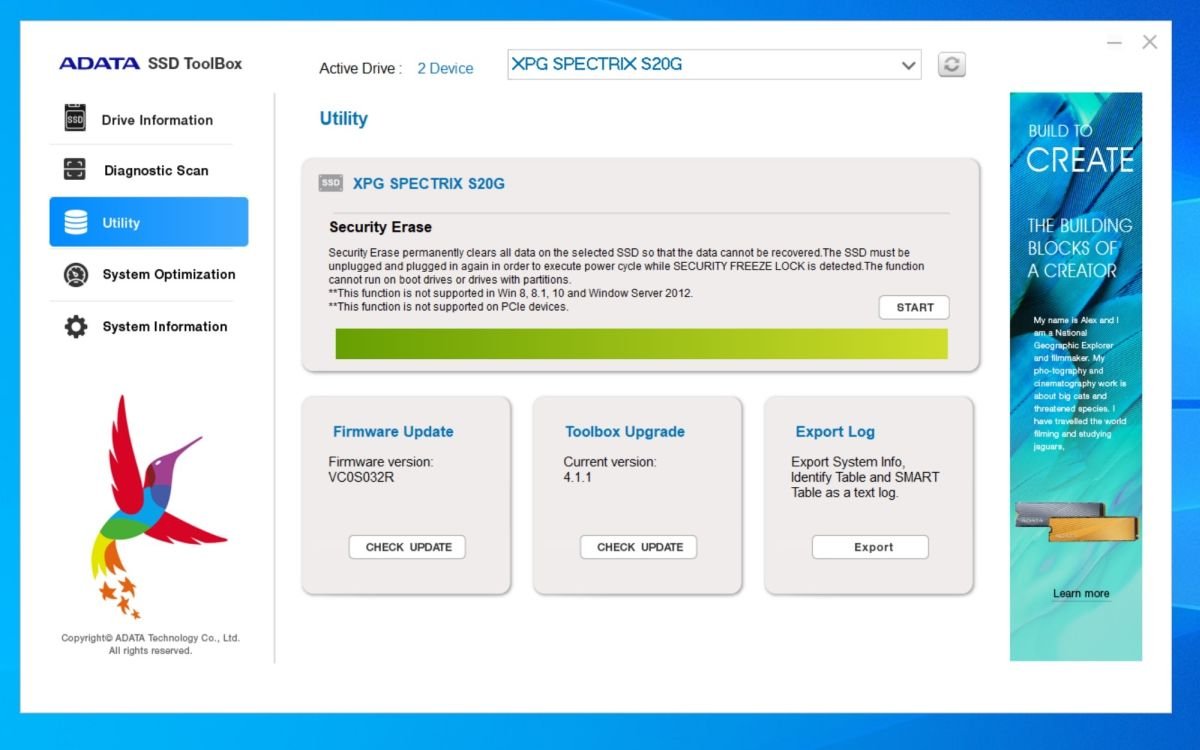Image resolution: width=1200 pixels, height=750 pixels.
Task: Start the Security Erase
Action: click(914, 307)
